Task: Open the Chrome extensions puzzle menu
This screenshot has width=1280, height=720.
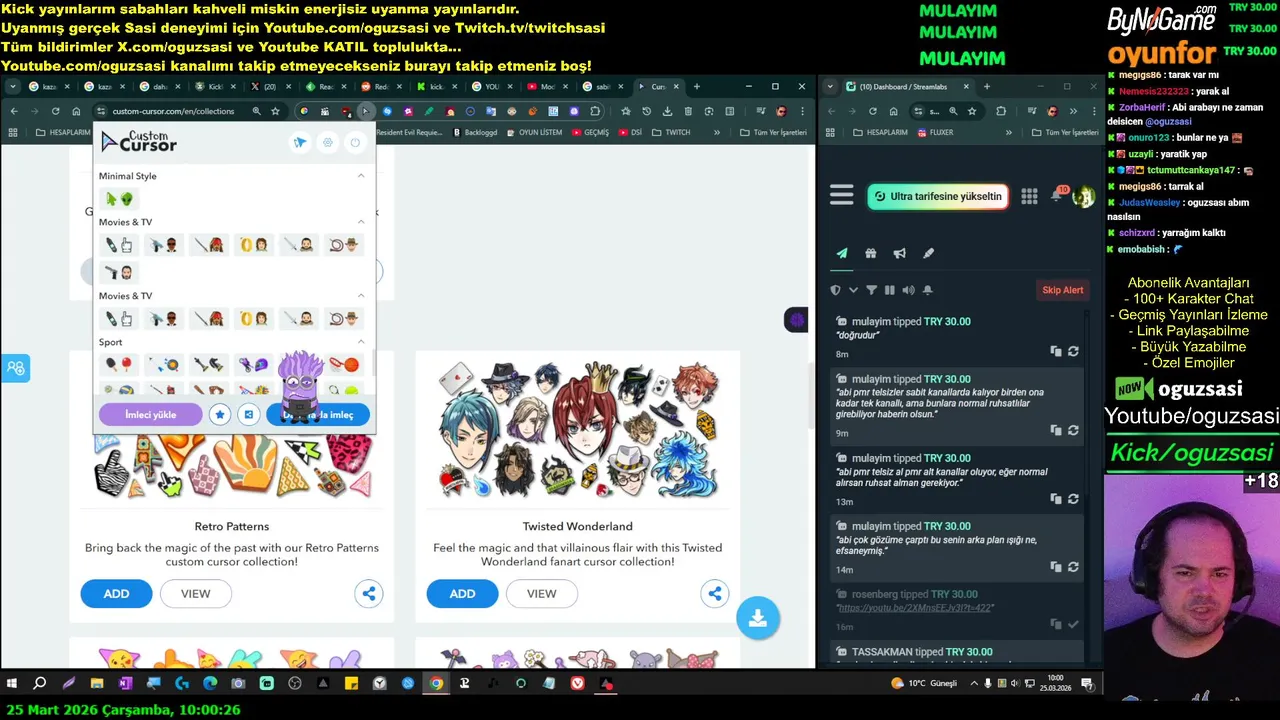Action: tap(595, 111)
